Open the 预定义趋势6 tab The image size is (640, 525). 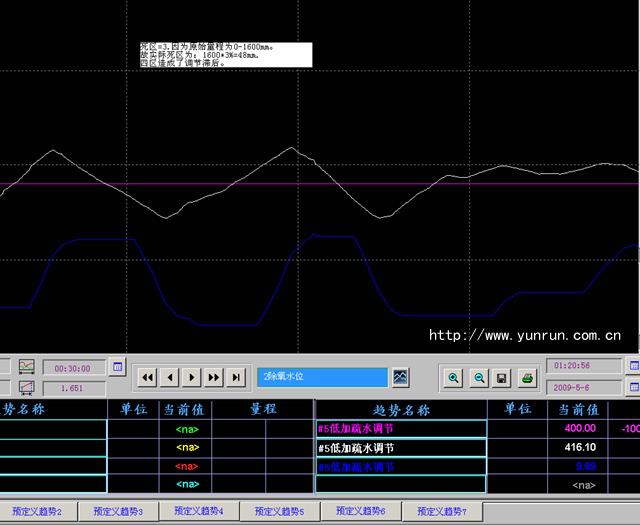pyautogui.click(x=361, y=511)
